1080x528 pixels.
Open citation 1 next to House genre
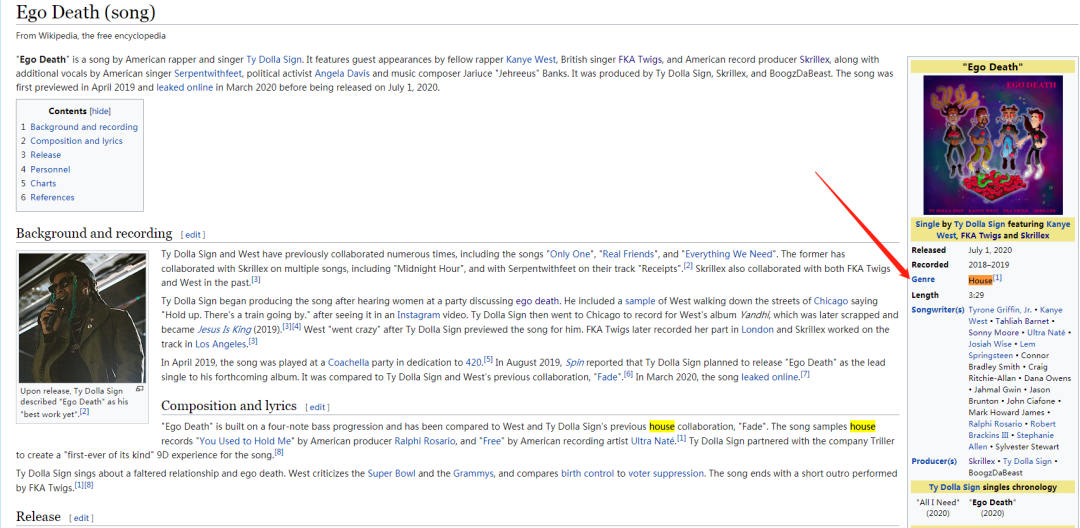(x=997, y=278)
